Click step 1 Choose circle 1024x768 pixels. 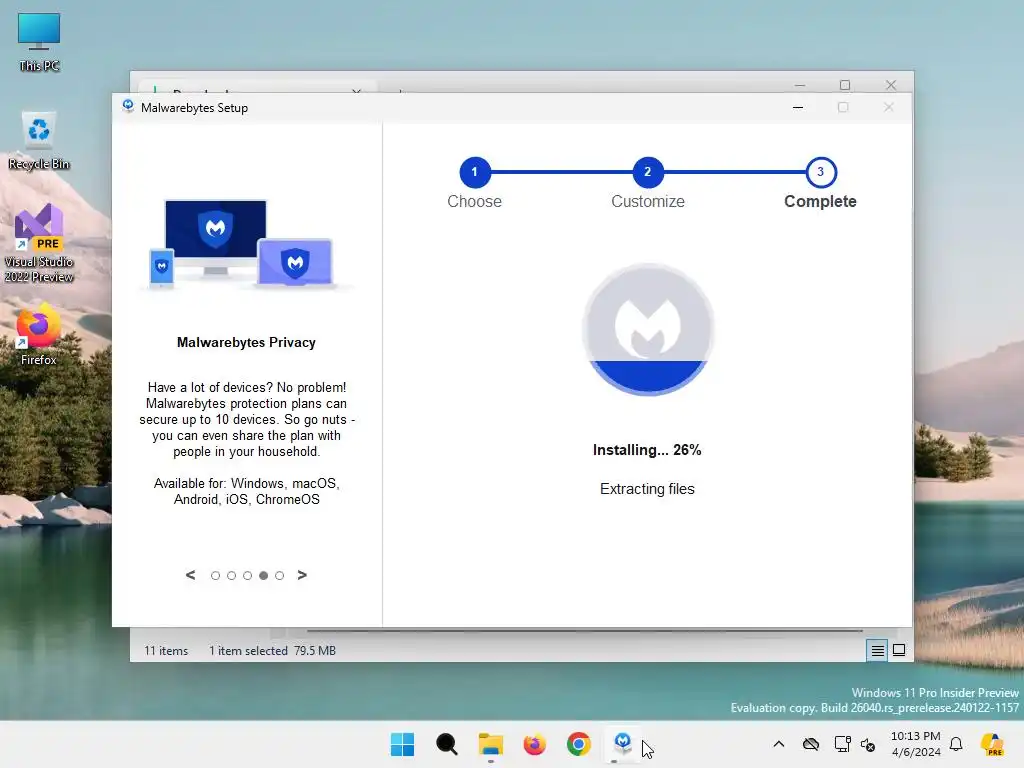(475, 172)
